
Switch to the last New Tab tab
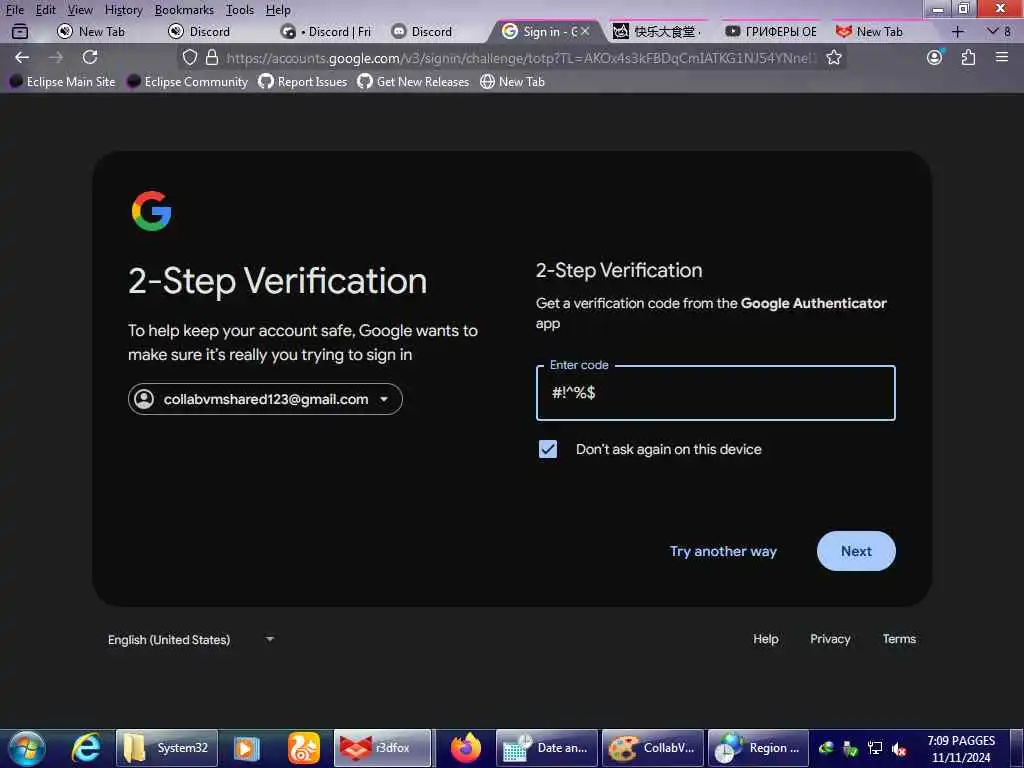878,31
